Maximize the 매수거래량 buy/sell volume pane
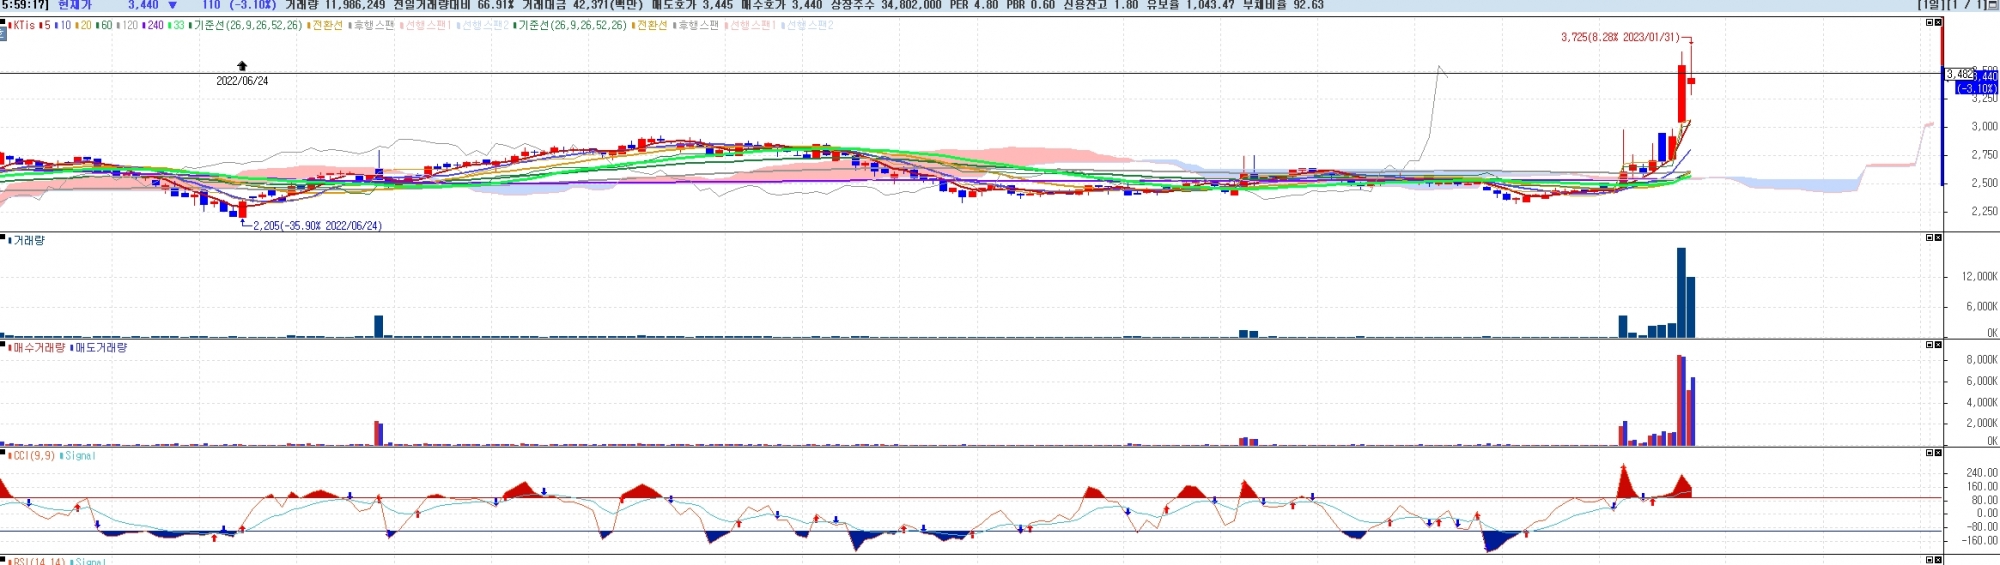Viewport: 2000px width, 565px height. click(1930, 345)
